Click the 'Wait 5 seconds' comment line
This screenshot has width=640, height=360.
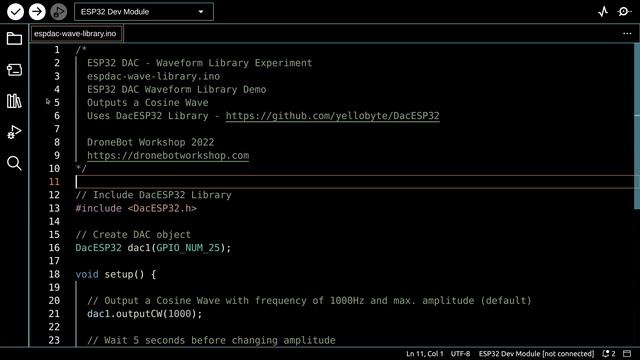point(211,340)
